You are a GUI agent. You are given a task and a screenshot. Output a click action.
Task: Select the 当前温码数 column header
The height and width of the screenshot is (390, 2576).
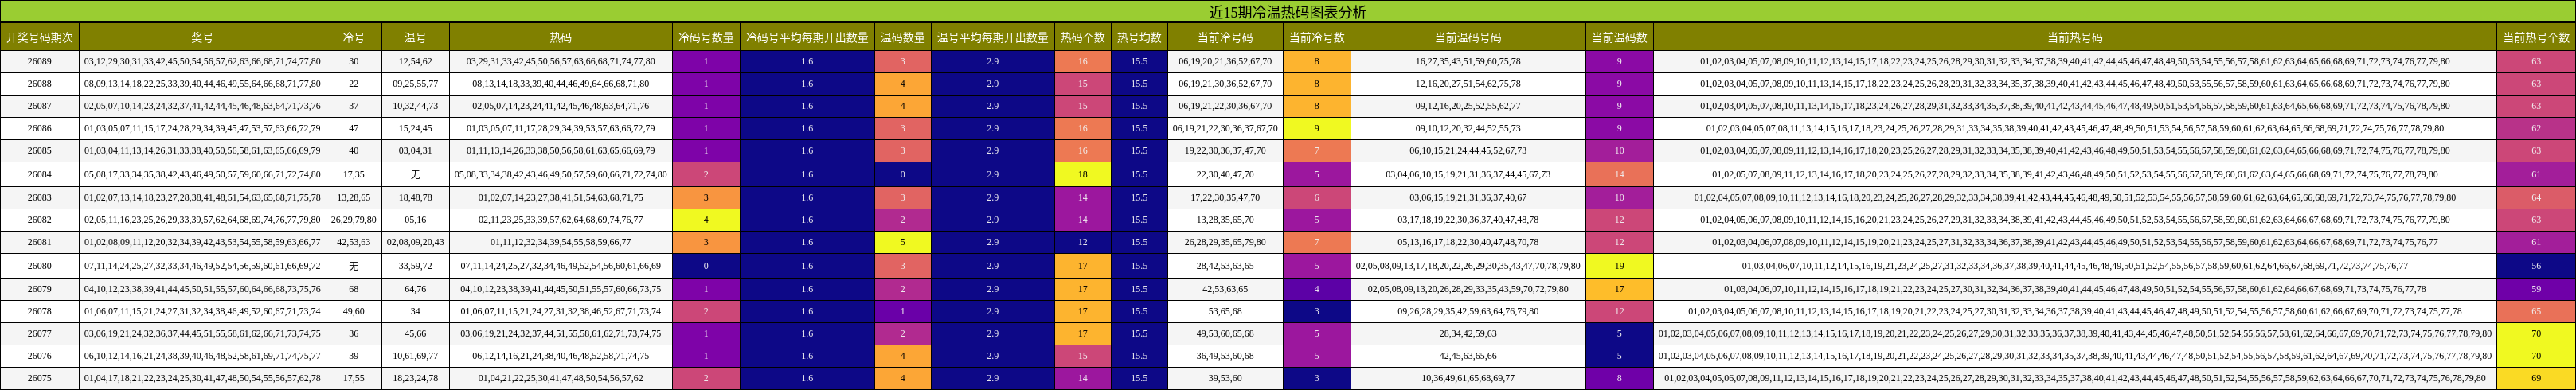point(1619,38)
